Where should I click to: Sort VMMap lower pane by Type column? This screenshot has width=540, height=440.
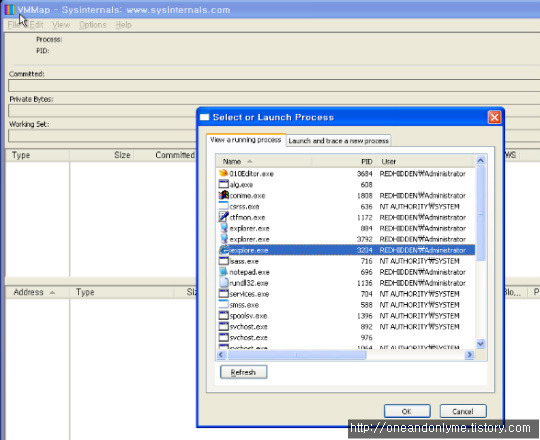point(121,292)
